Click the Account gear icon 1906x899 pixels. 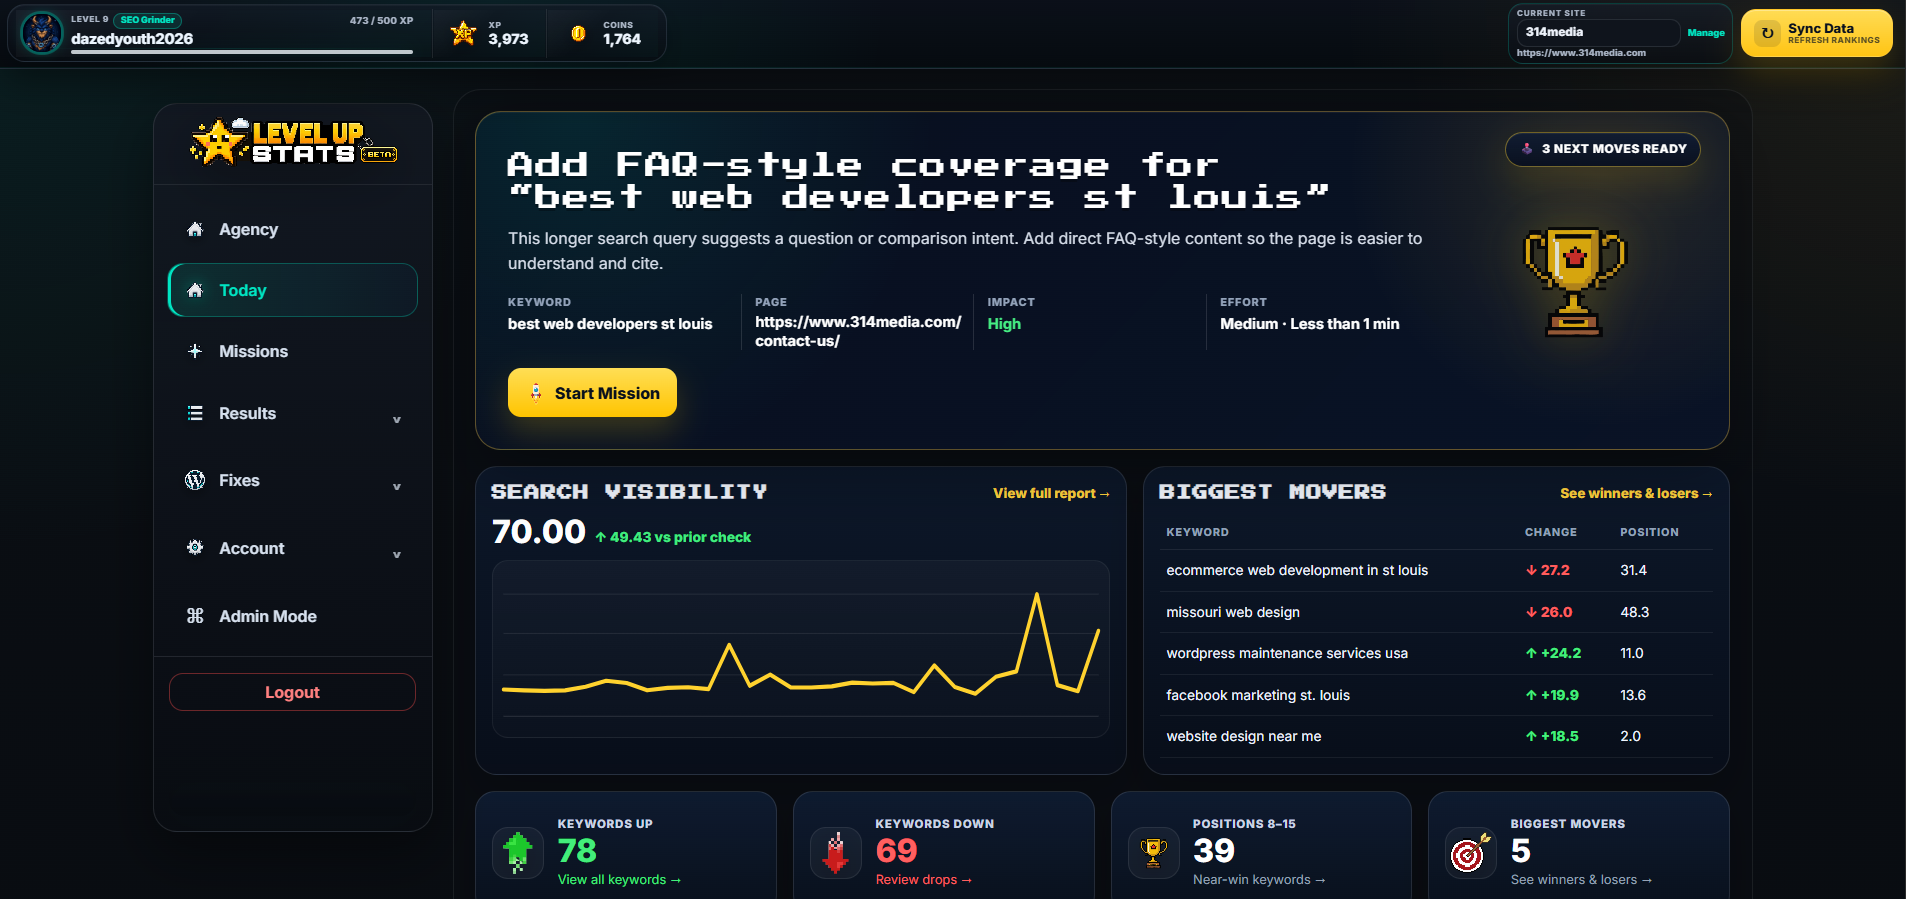[195, 547]
